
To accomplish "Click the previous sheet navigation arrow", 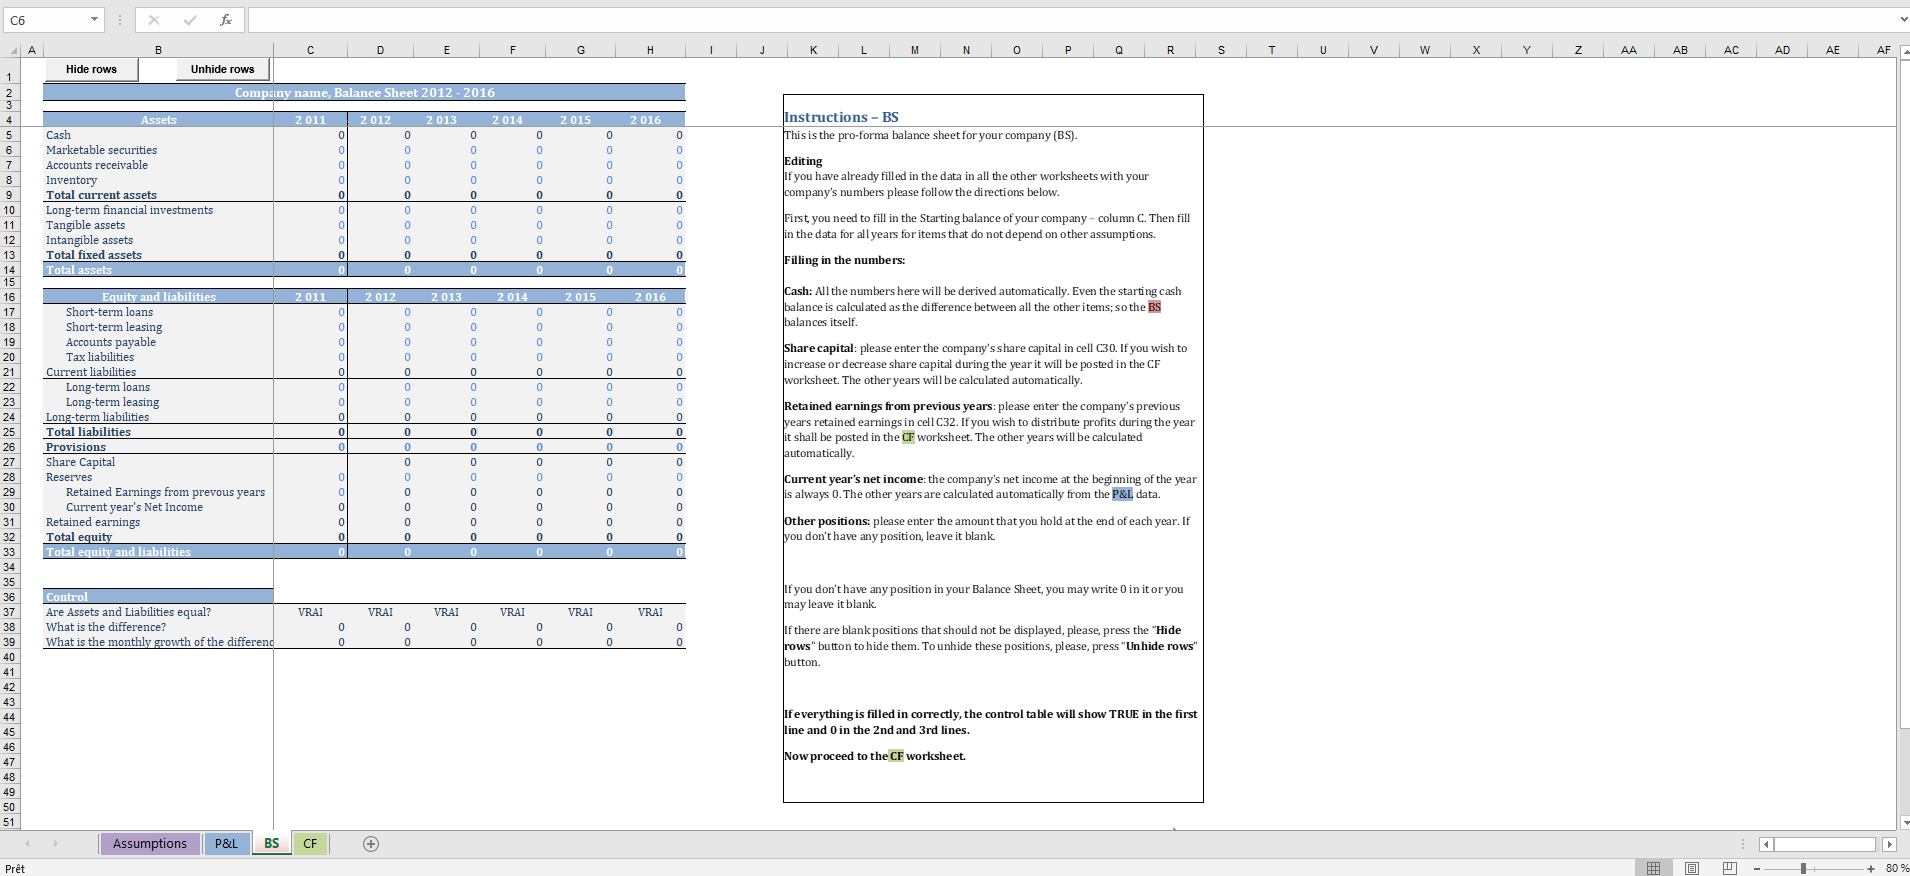I will point(27,844).
